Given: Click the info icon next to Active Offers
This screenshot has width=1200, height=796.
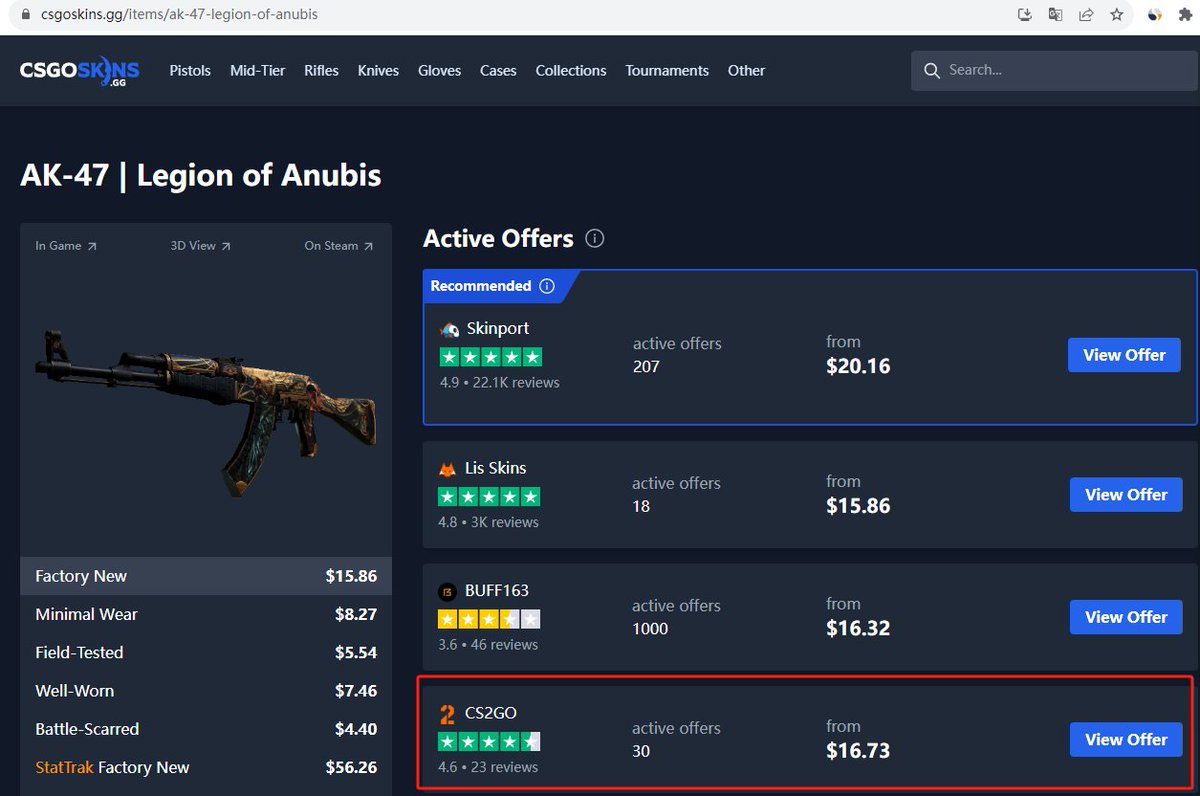Looking at the screenshot, I should (x=595, y=239).
